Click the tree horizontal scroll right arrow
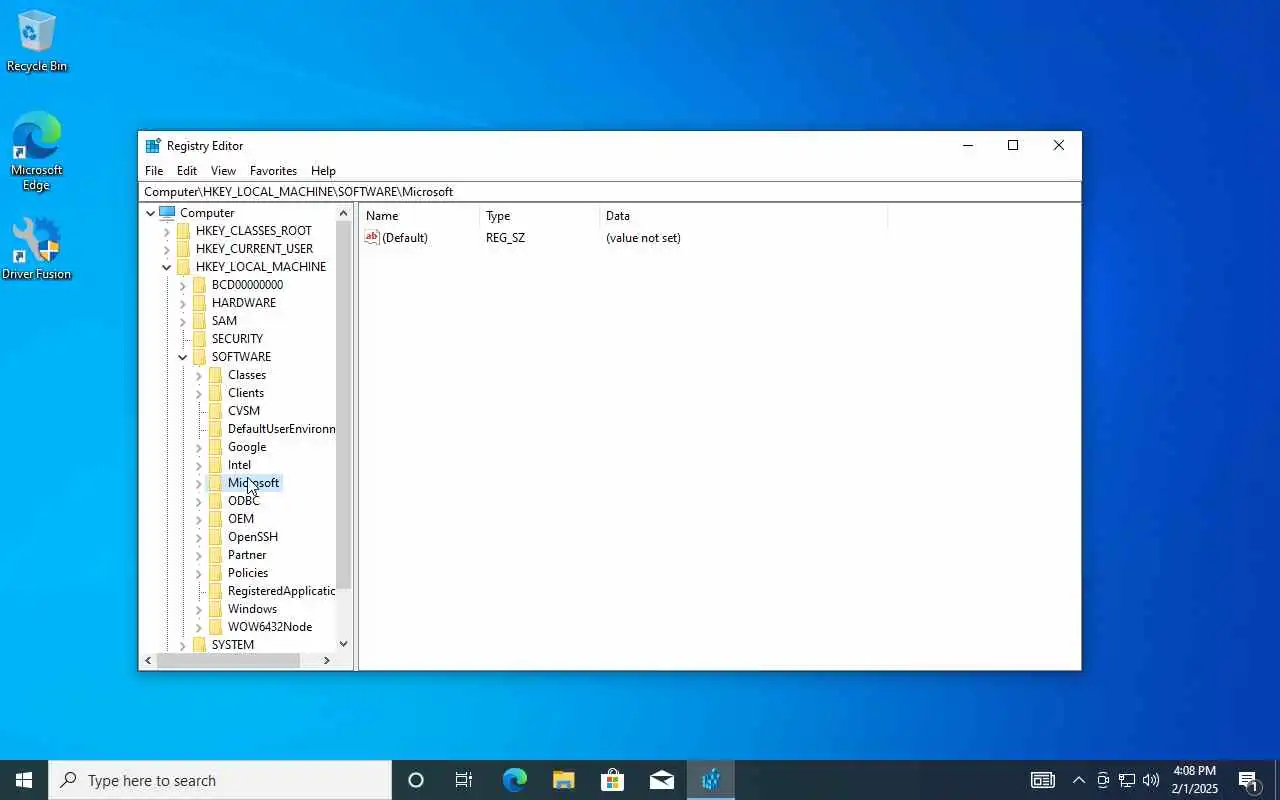 (x=326, y=661)
